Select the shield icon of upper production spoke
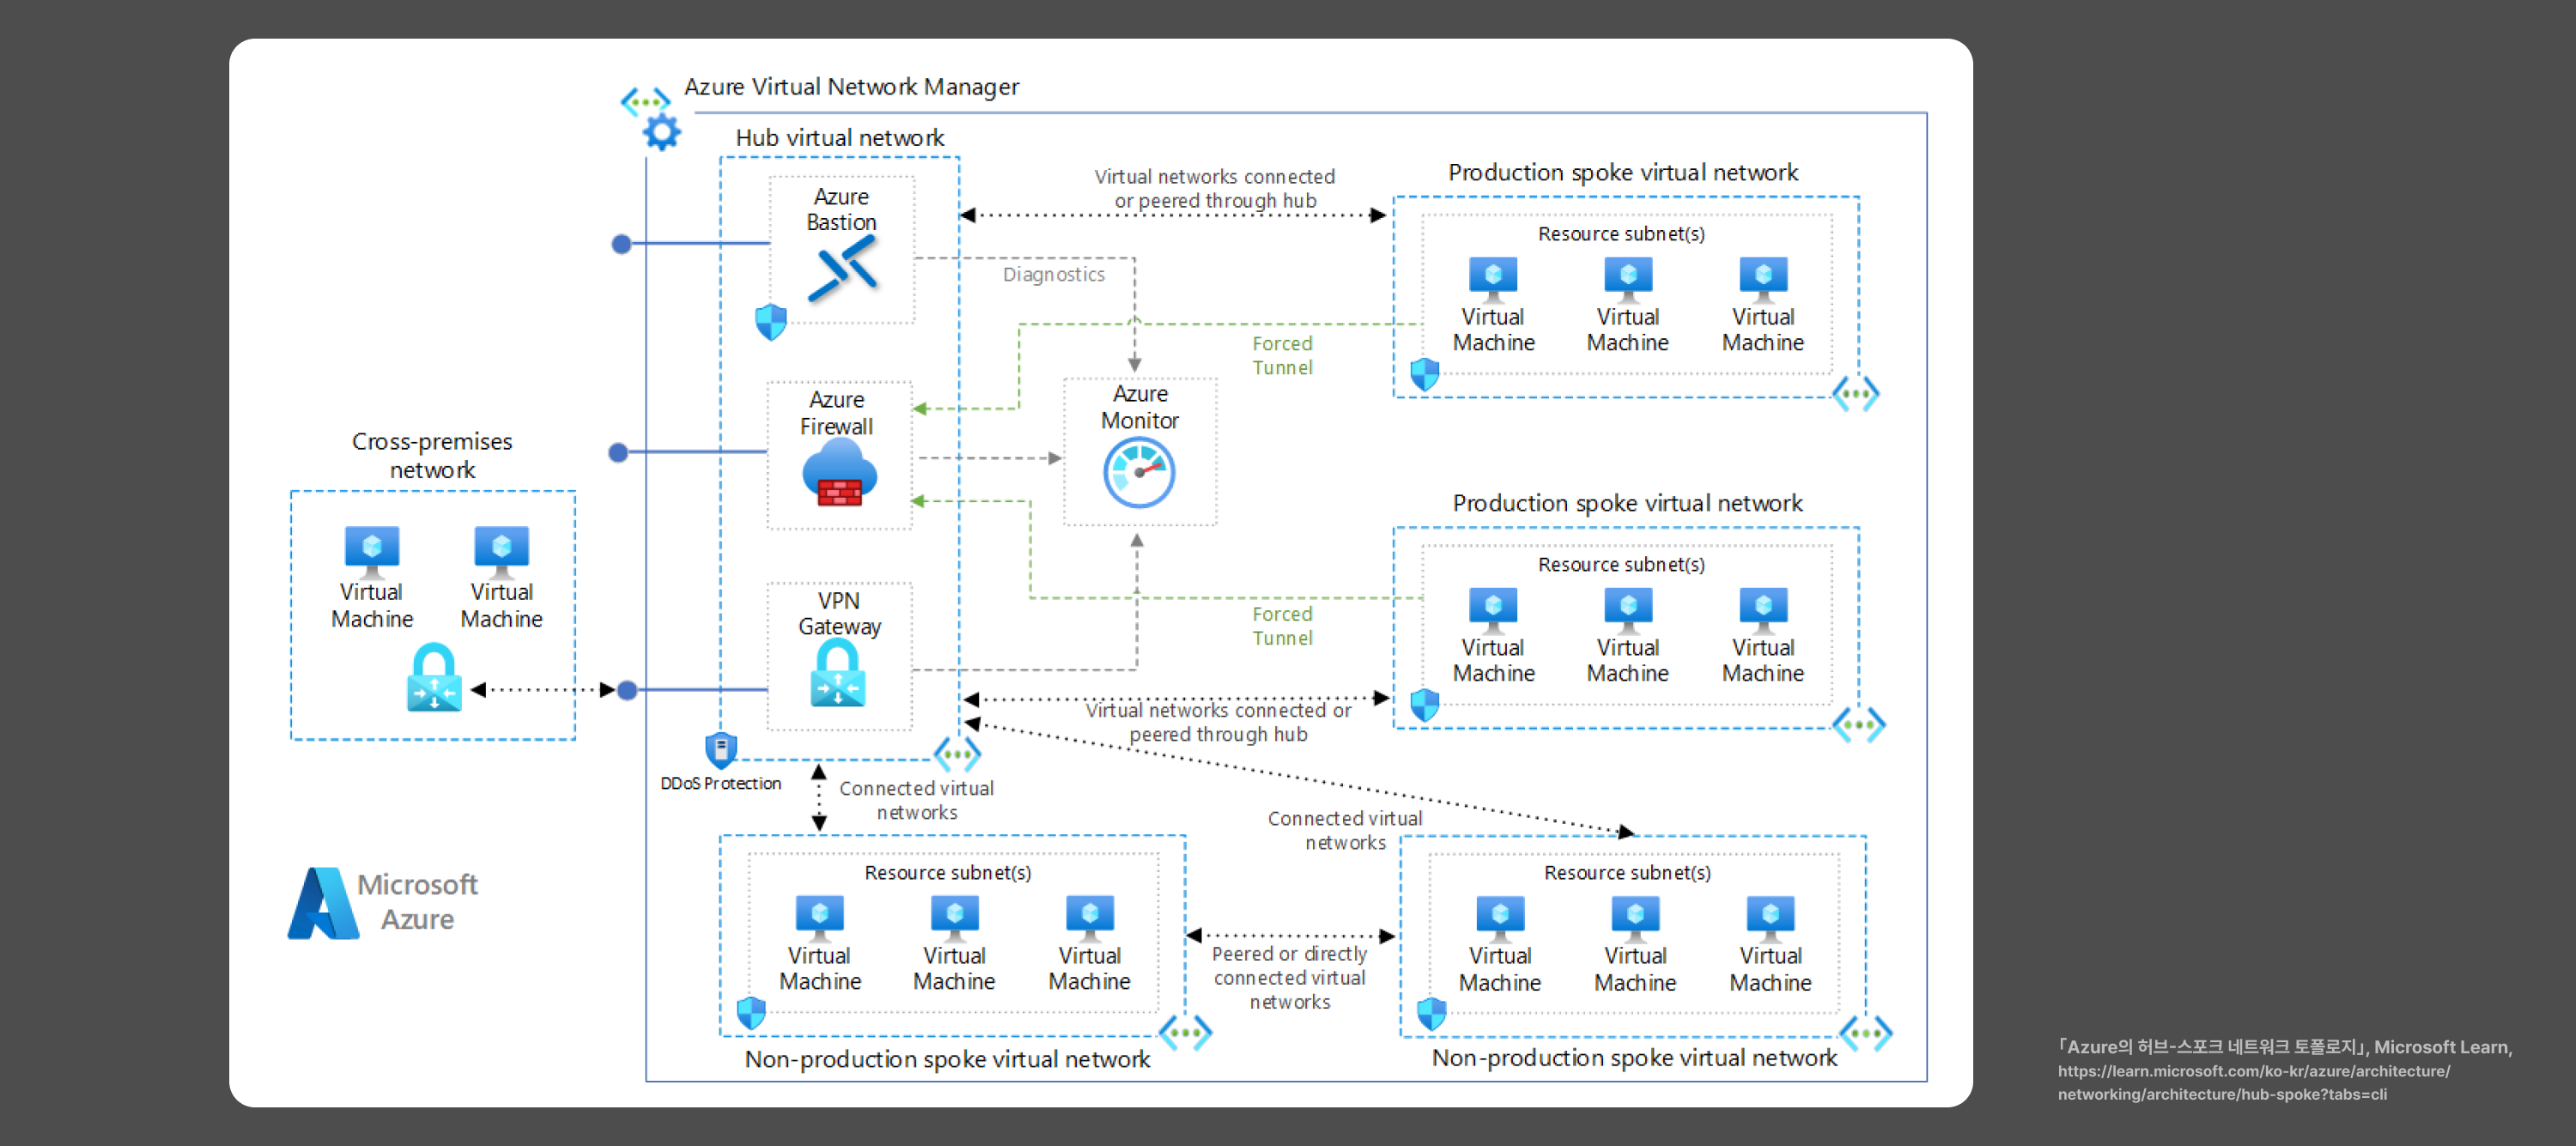The height and width of the screenshot is (1146, 2576). (x=1425, y=375)
